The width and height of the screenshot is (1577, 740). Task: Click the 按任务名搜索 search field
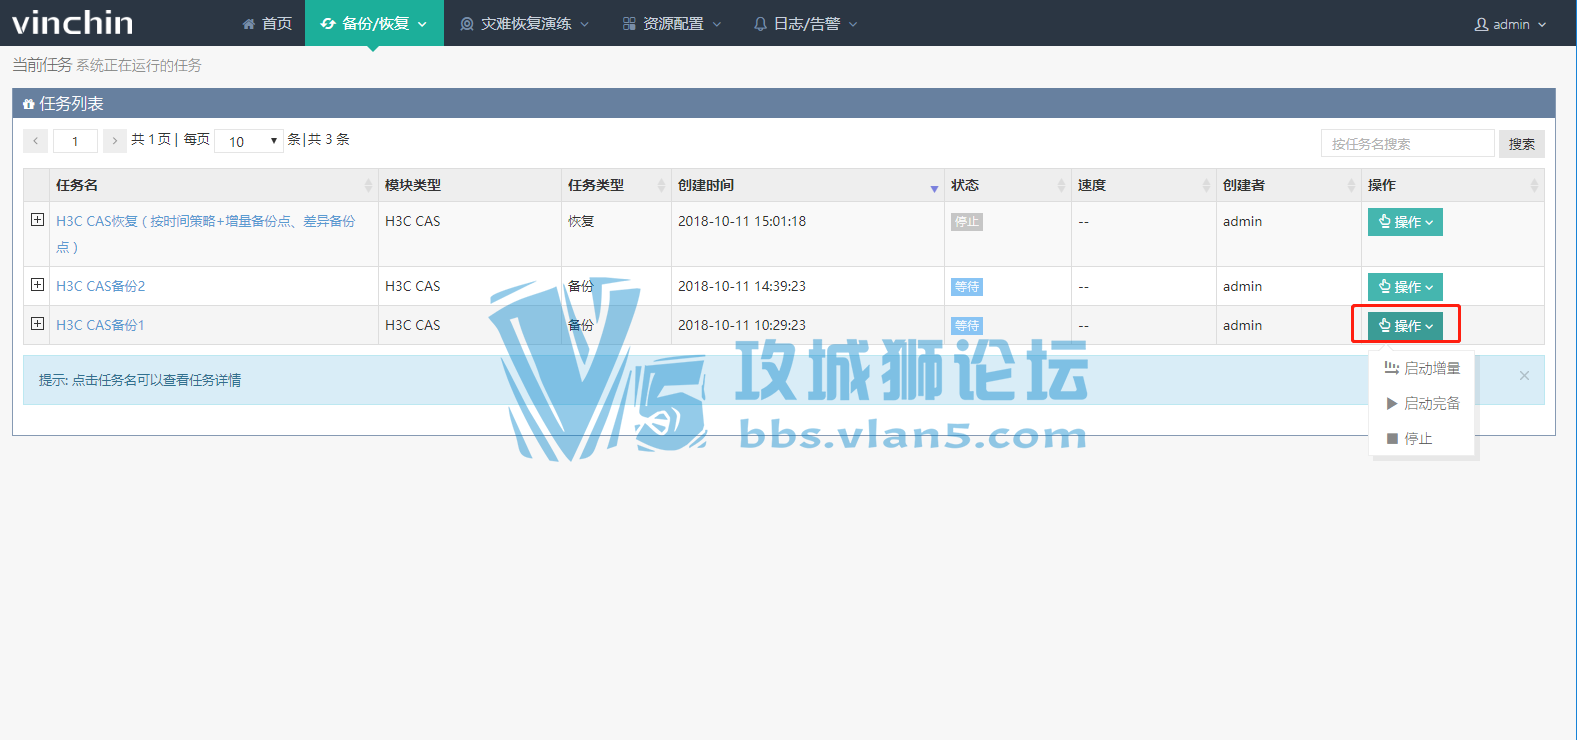(x=1407, y=144)
